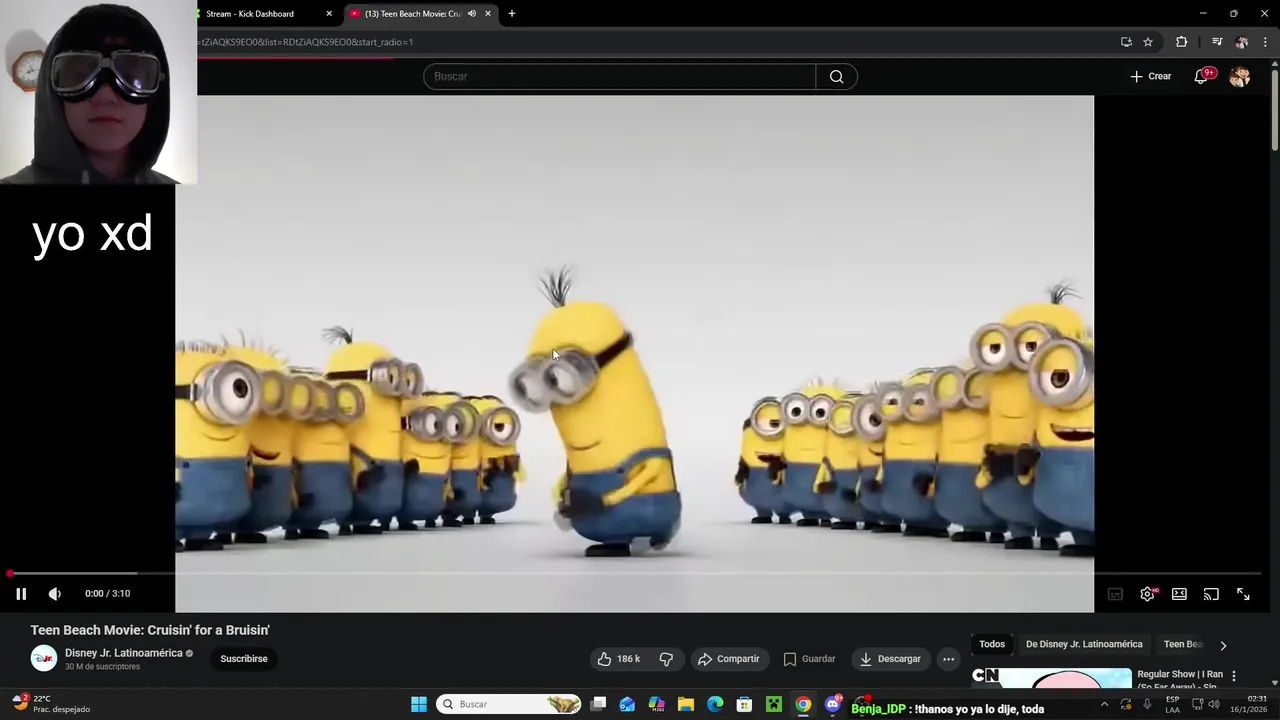Viewport: 1280px width, 720px height.
Task: Select the Todos filter chip
Action: [x=992, y=644]
